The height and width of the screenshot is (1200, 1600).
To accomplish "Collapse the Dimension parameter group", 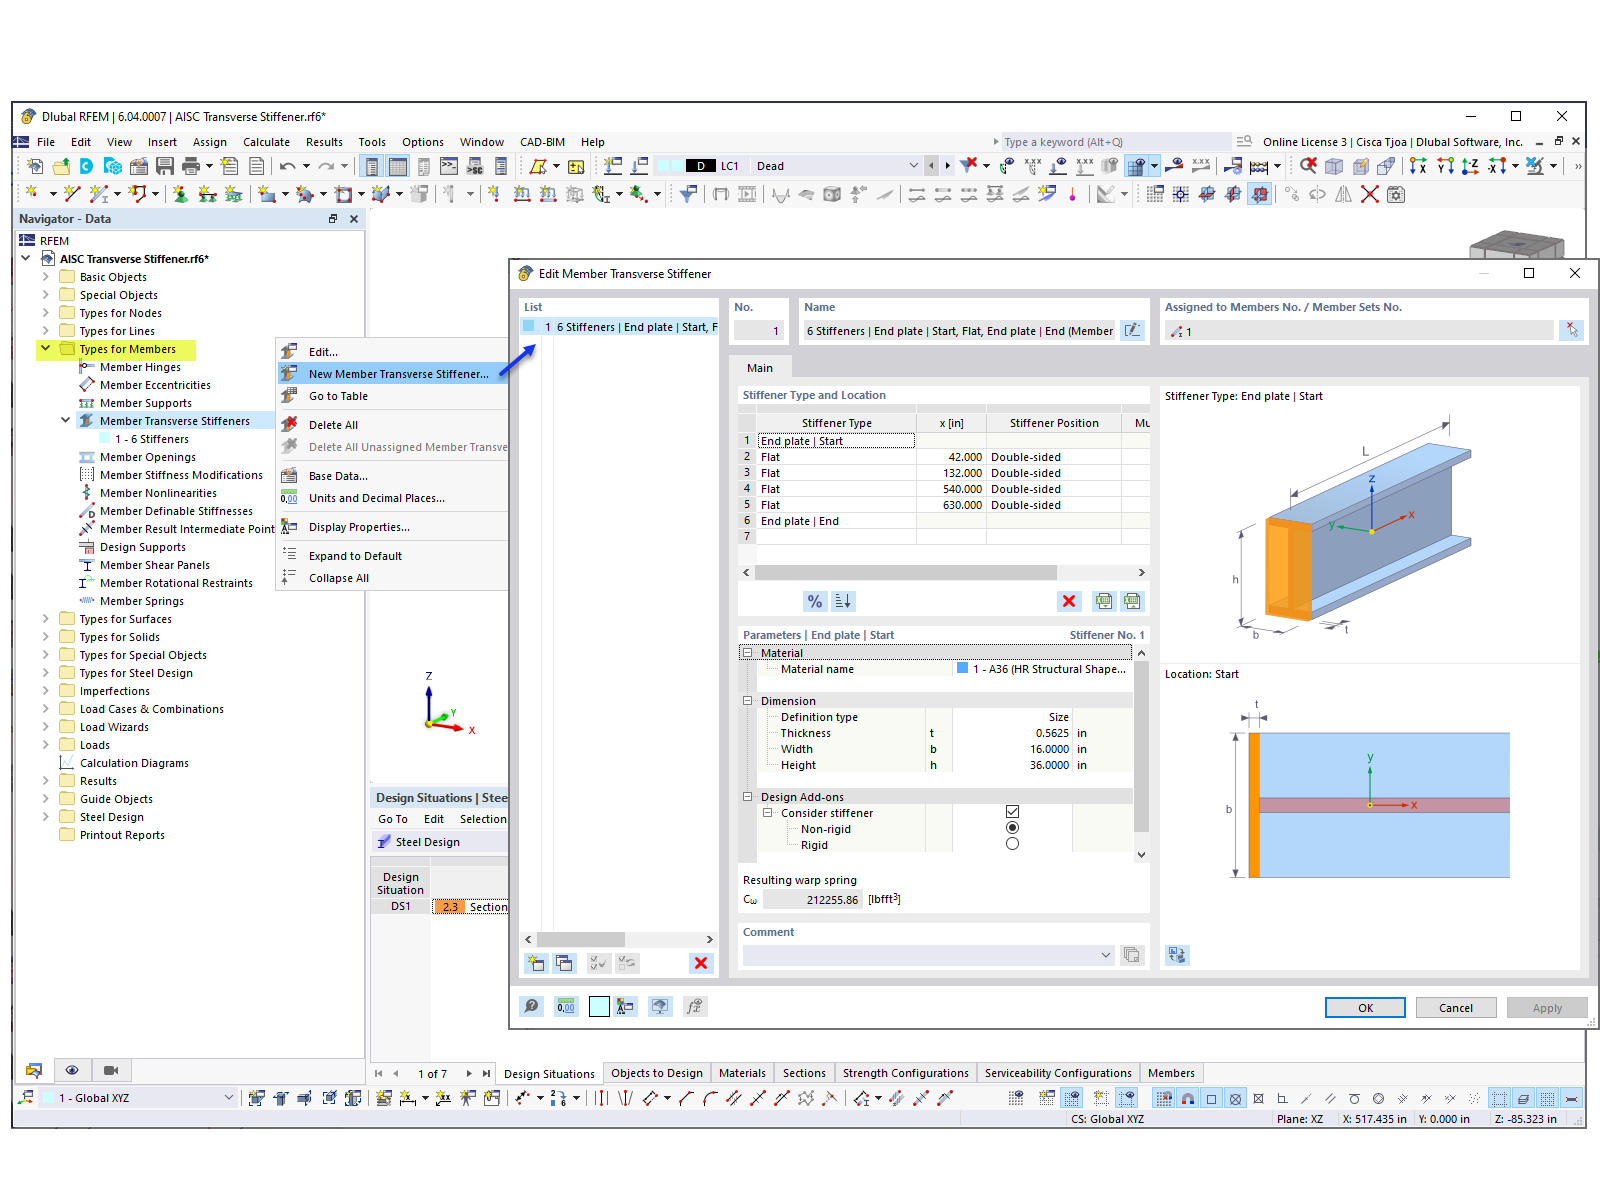I will point(747,701).
